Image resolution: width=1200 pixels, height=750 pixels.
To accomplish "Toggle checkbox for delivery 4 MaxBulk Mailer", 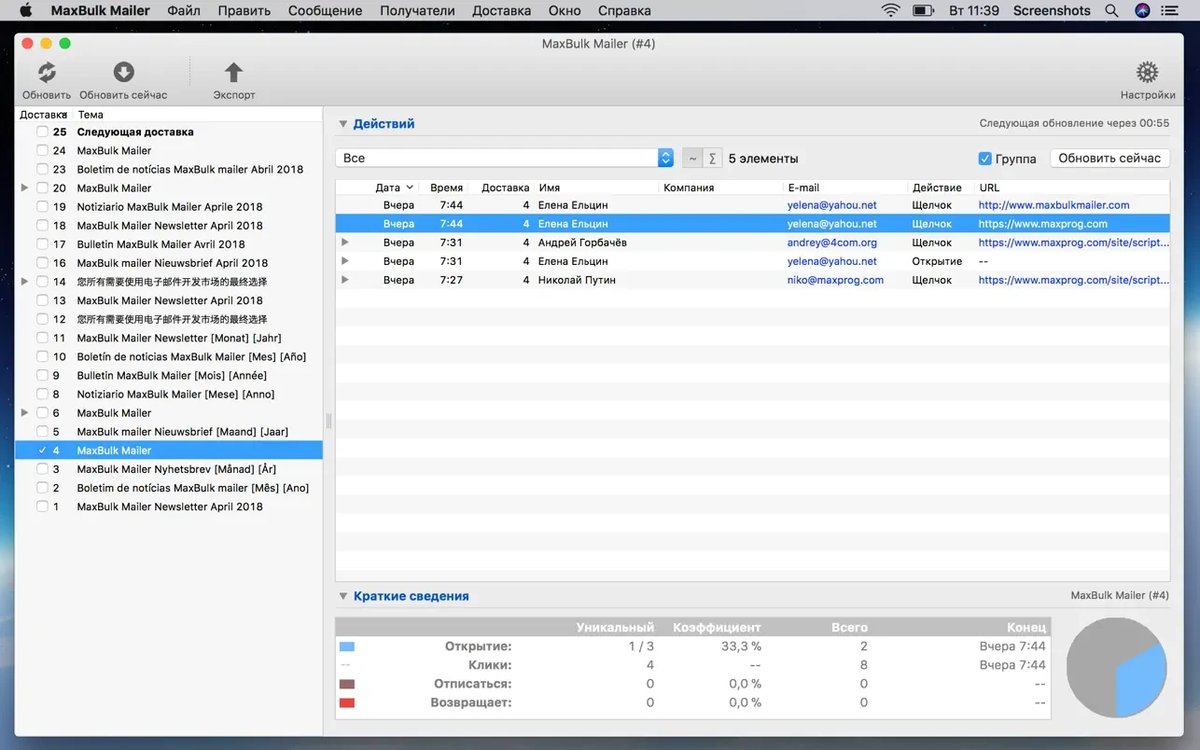I will [x=42, y=451].
